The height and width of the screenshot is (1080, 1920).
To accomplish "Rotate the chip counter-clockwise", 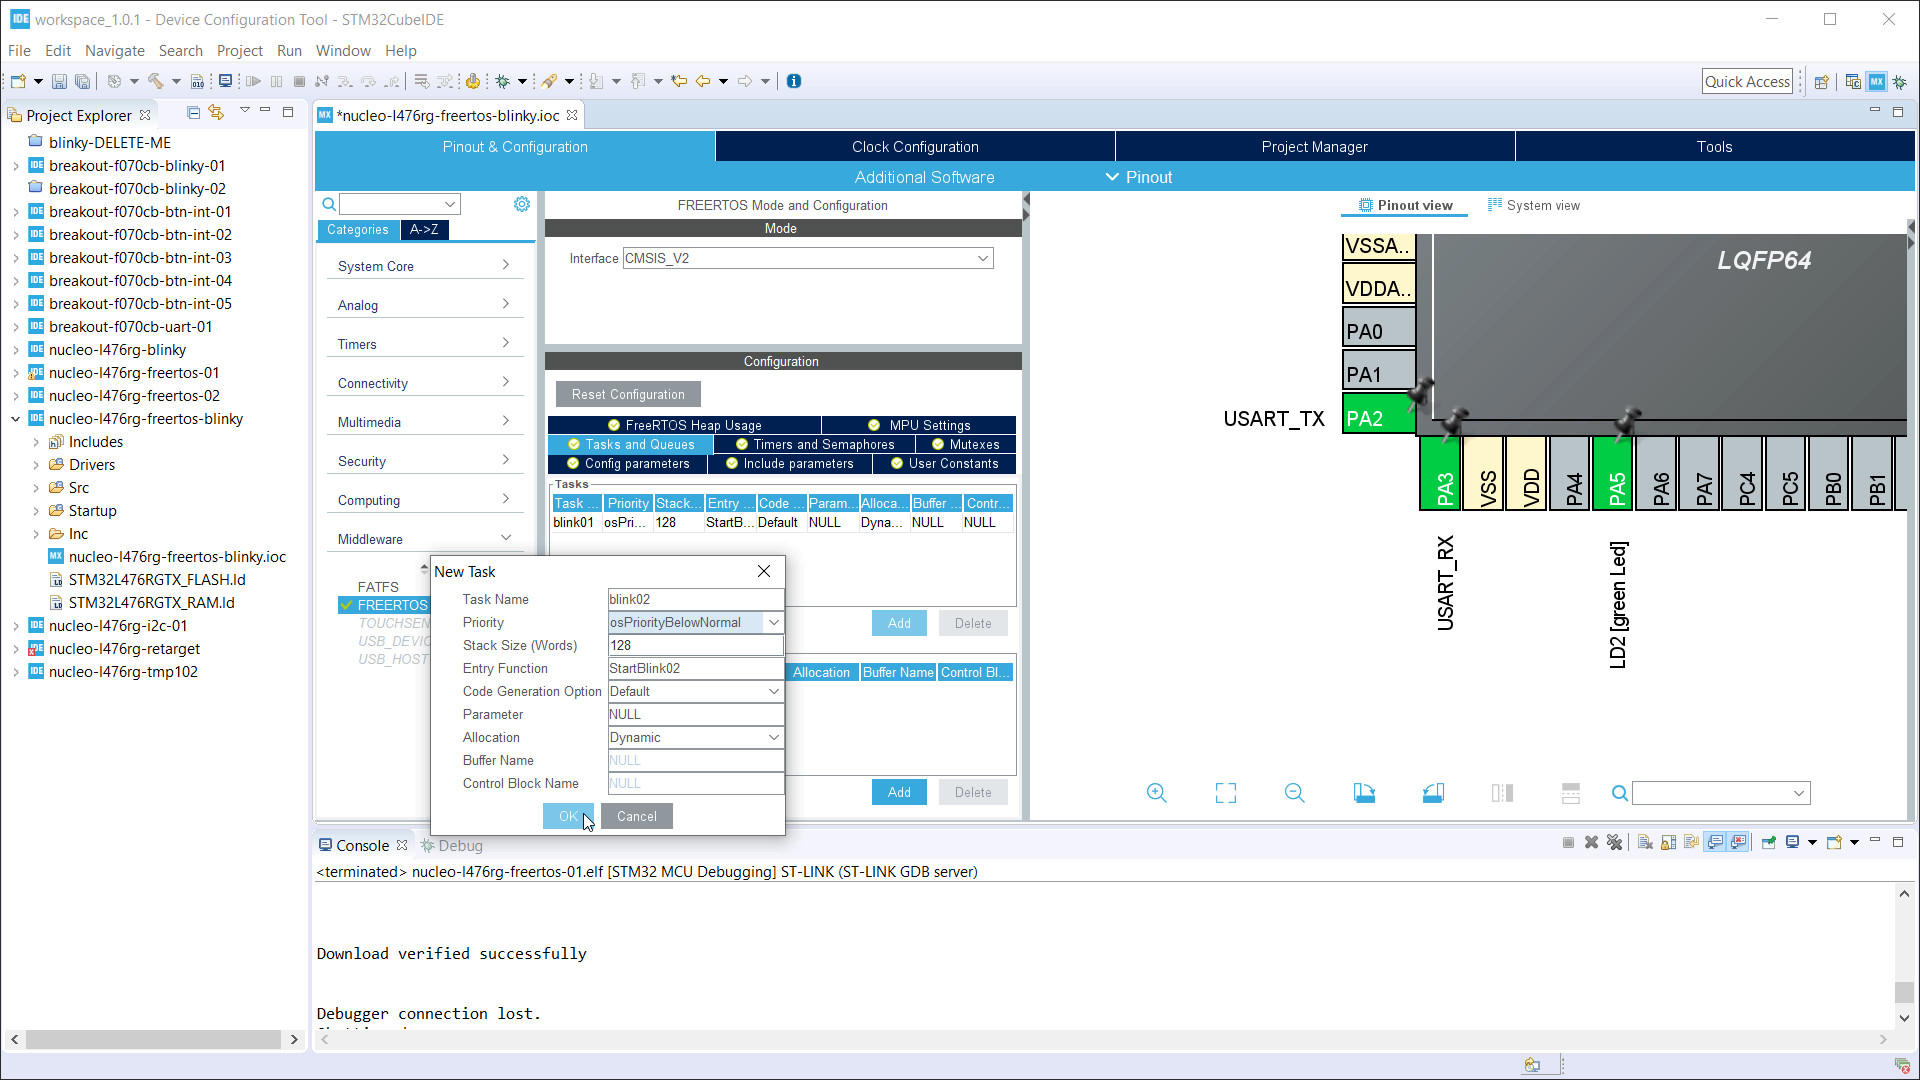I will (1433, 793).
